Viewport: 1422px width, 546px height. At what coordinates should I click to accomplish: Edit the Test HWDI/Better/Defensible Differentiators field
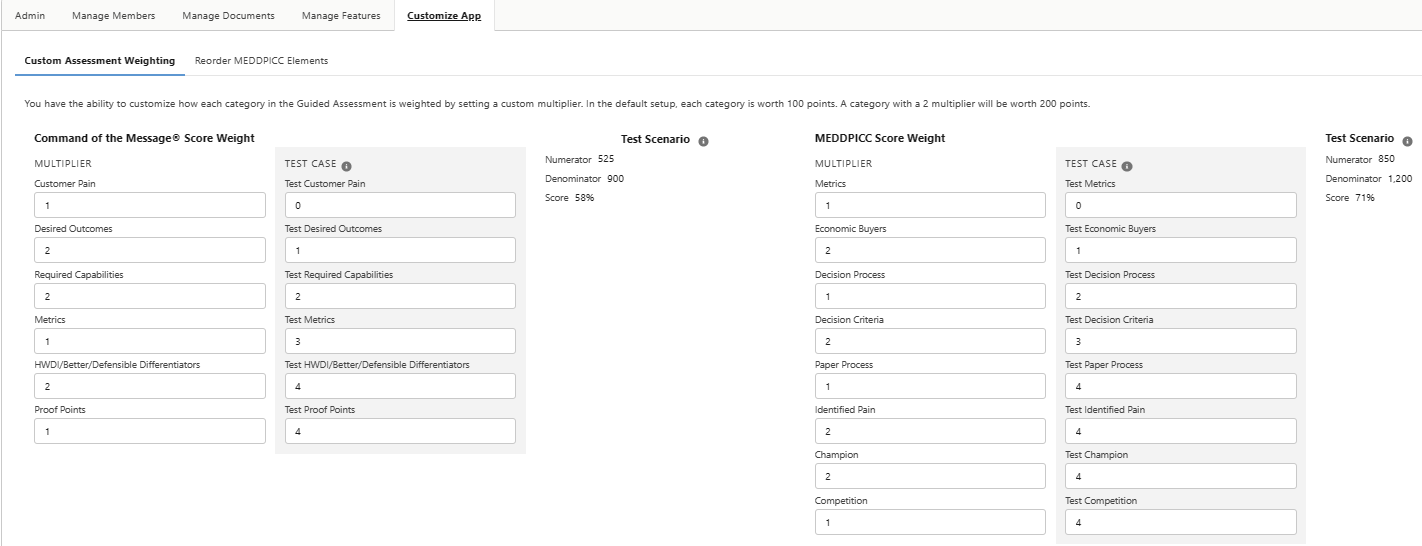pyautogui.click(x=400, y=386)
